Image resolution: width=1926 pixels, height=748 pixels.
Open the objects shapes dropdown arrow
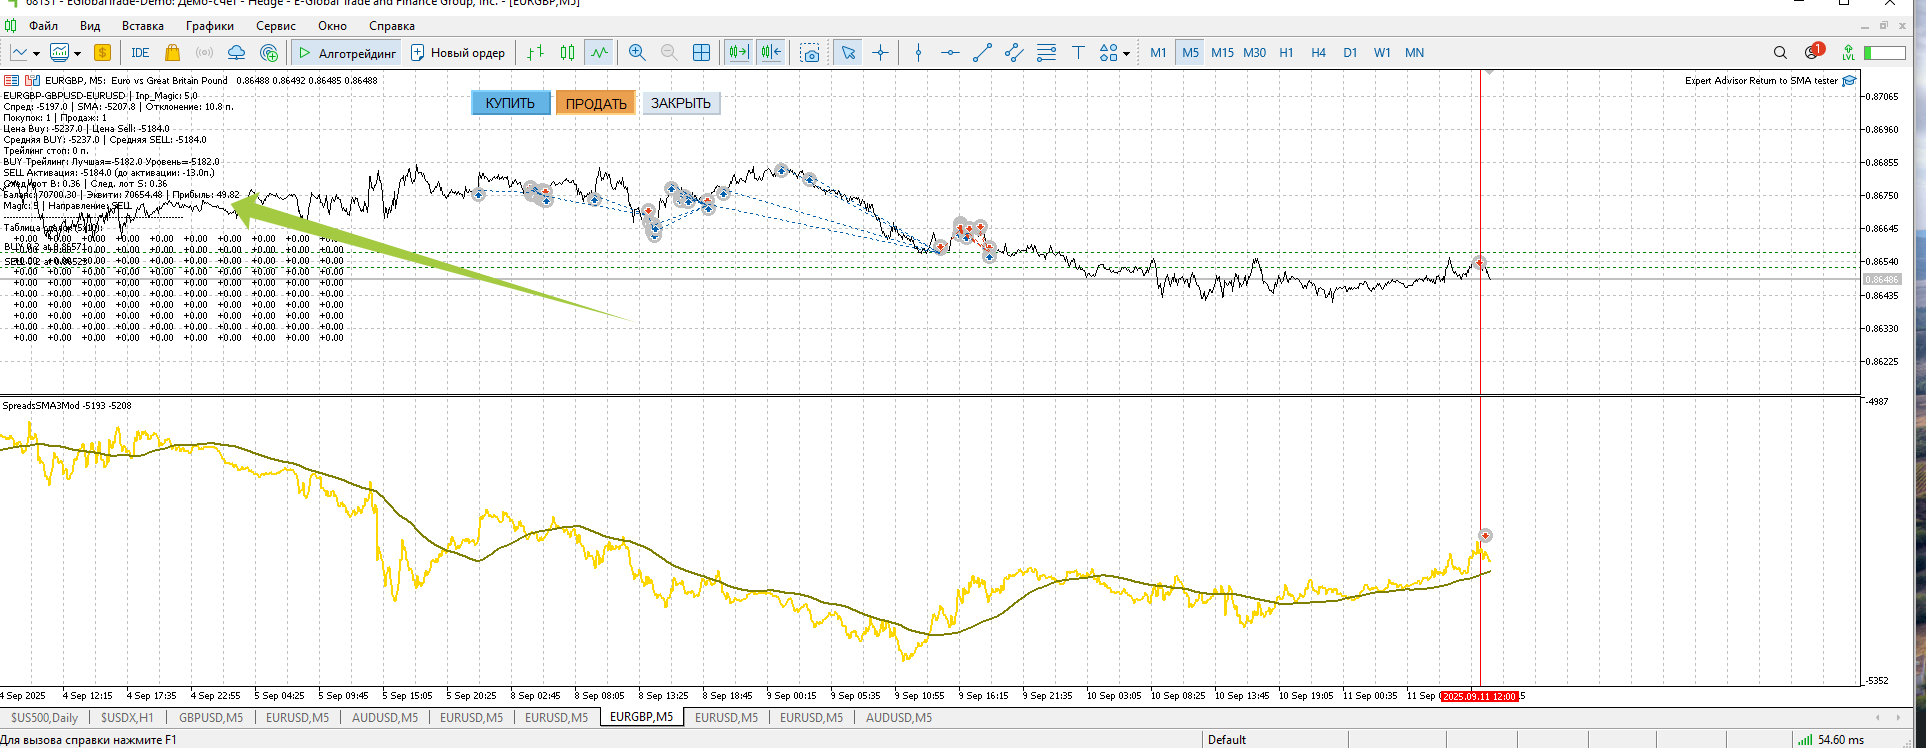(1126, 54)
